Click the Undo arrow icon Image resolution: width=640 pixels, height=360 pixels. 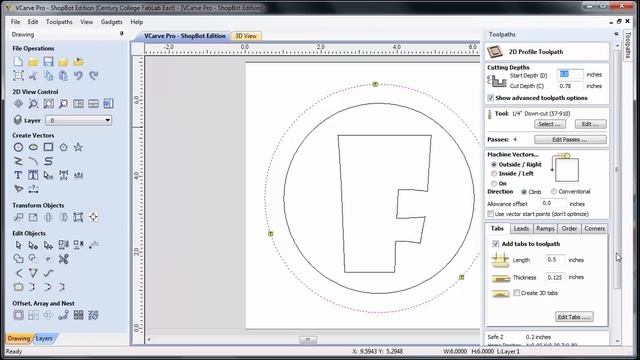(x=78, y=76)
